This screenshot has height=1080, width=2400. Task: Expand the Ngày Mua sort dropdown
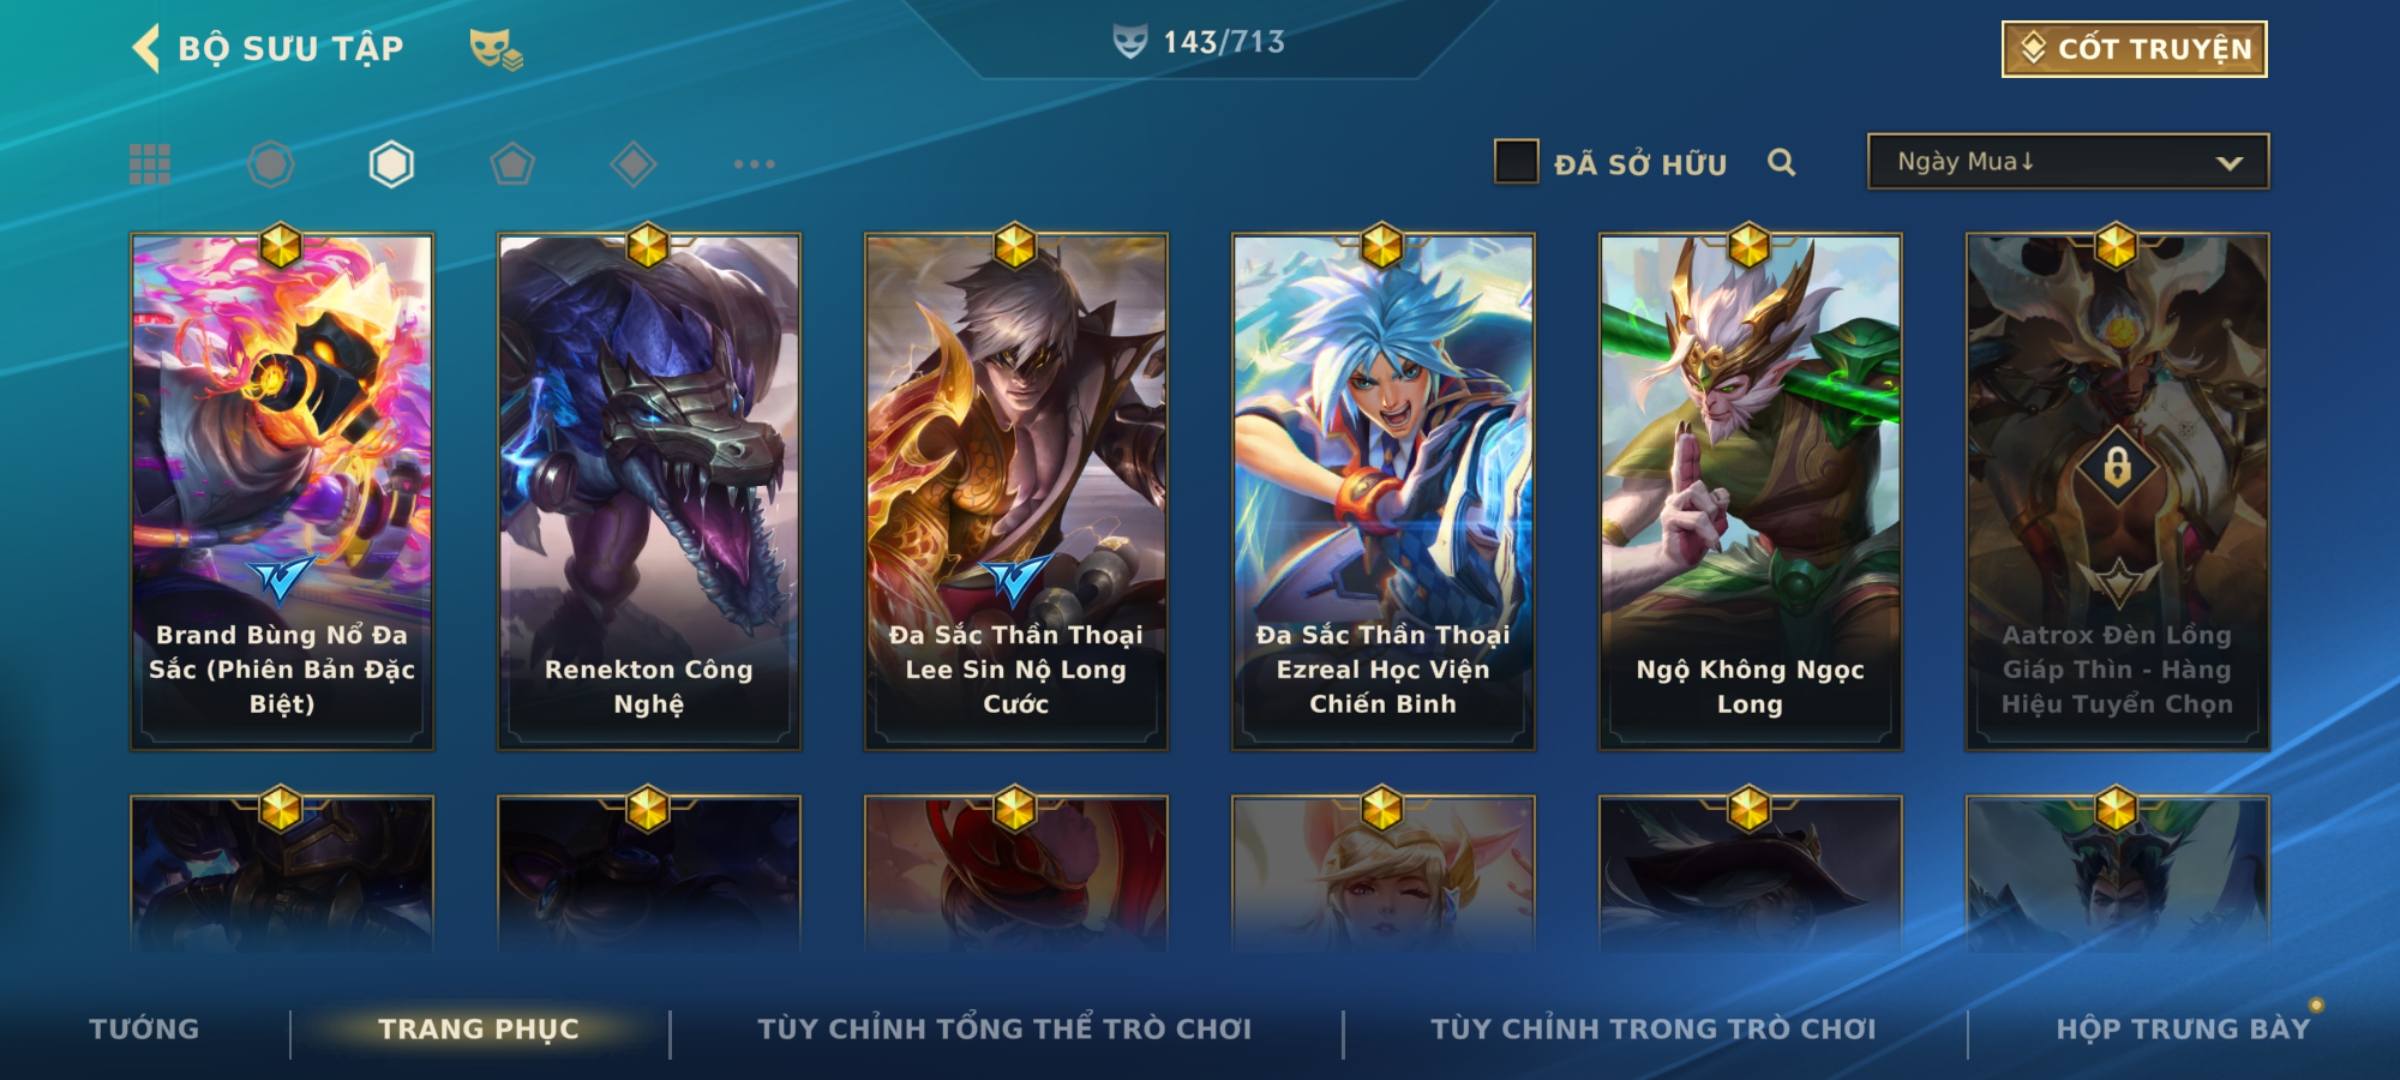pos(2068,161)
